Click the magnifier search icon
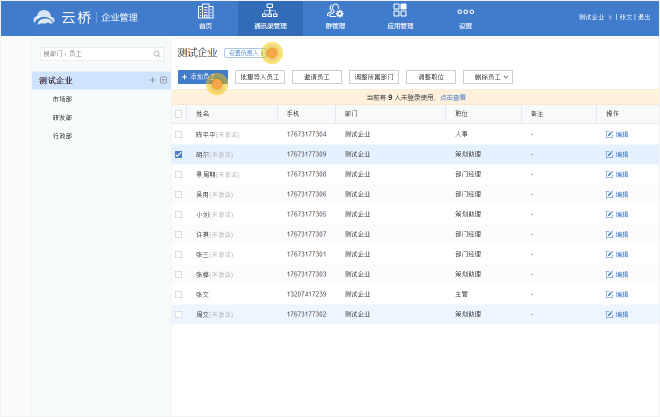This screenshot has width=660, height=417. click(x=157, y=54)
